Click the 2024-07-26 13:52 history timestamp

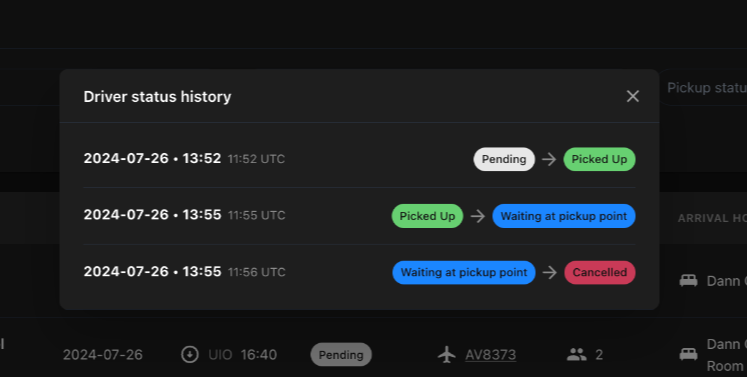click(x=152, y=158)
